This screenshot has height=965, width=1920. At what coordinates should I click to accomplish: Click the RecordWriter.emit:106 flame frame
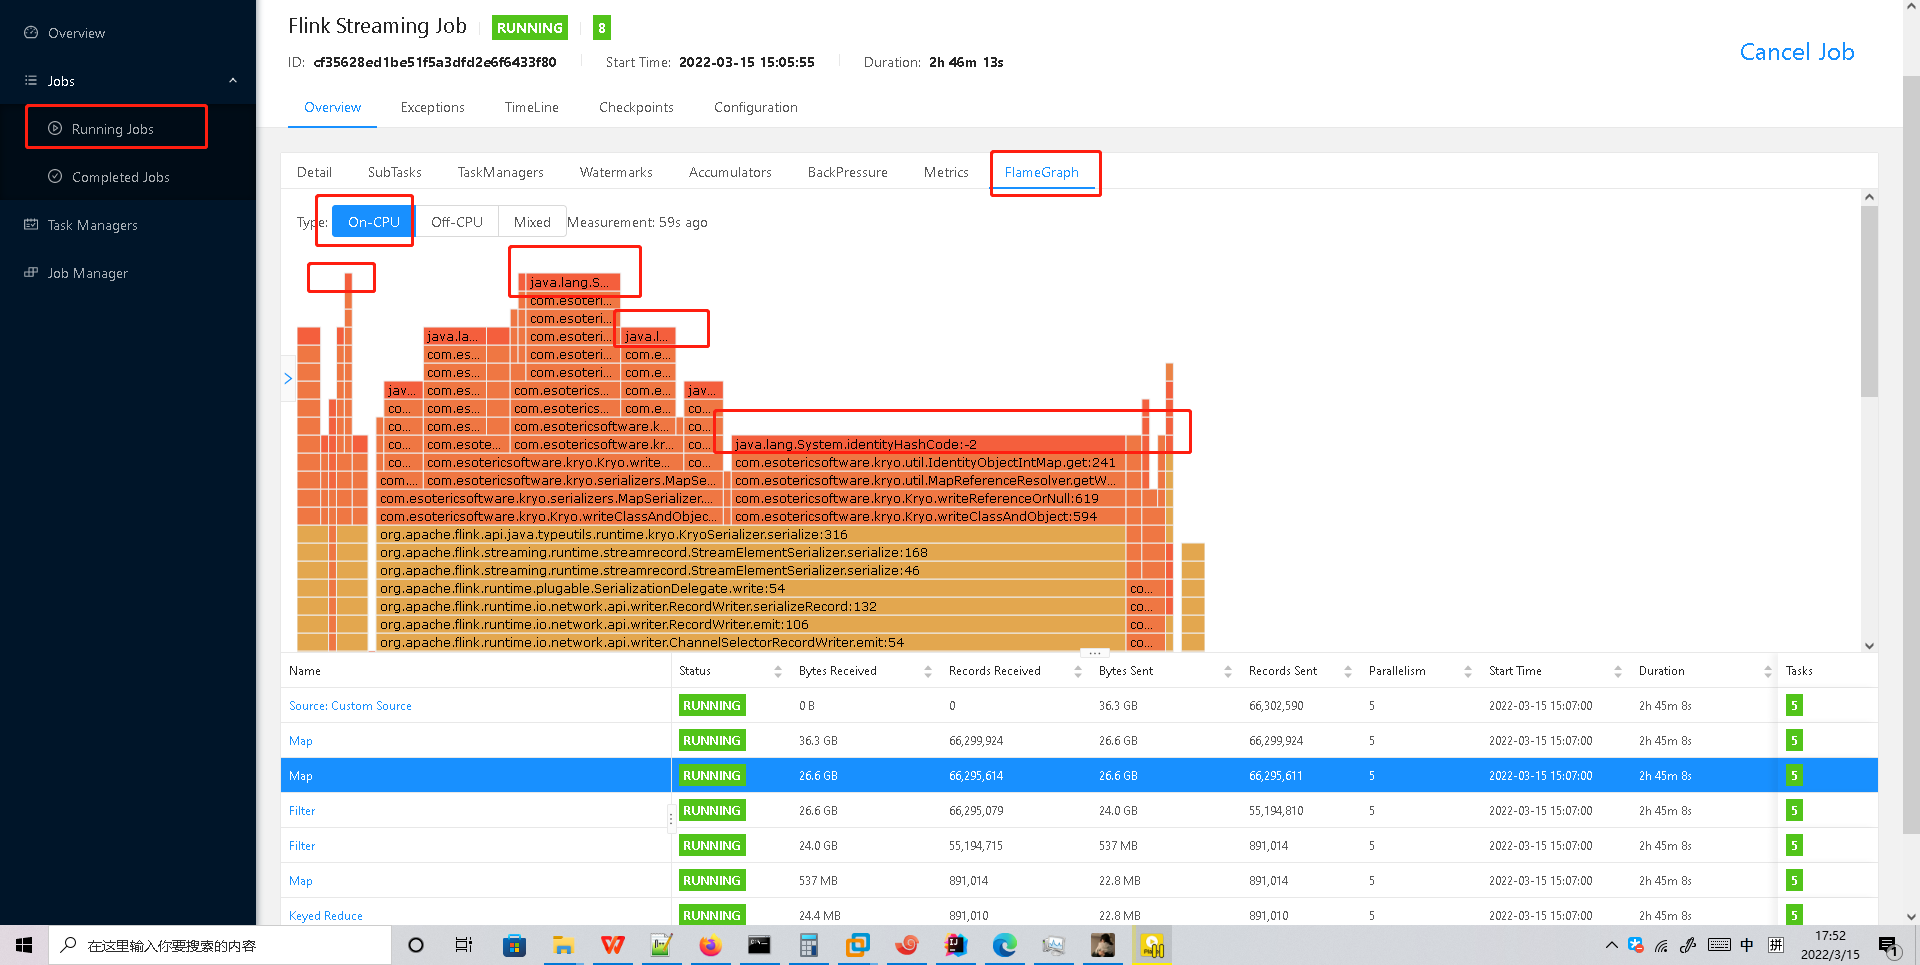point(752,624)
